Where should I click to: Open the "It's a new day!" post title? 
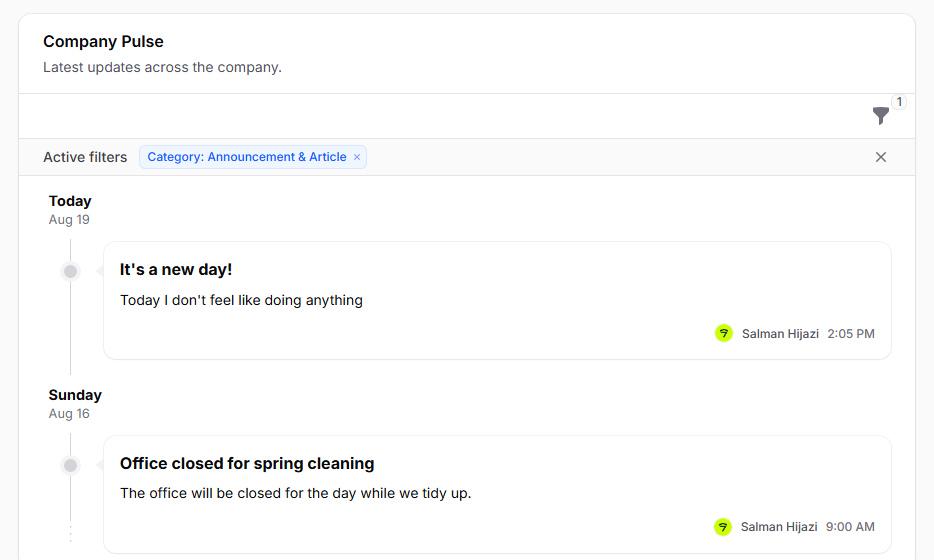point(176,270)
